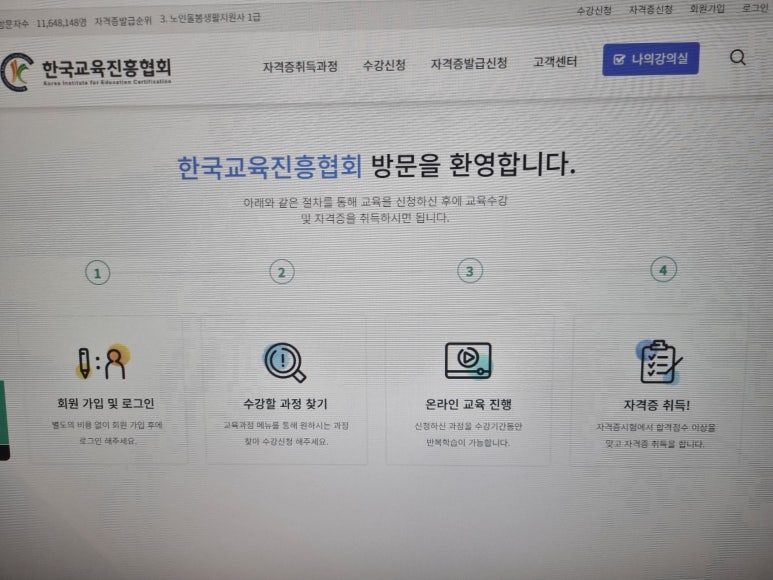This screenshot has width=773, height=580.
Task: Click ranking text 노인돌봄생활지원사 1급
Action: click(x=215, y=18)
